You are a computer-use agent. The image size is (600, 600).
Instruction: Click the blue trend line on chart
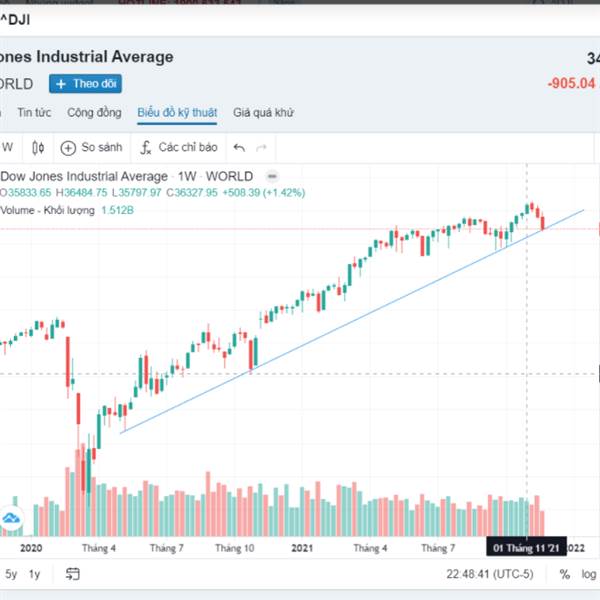(x=352, y=321)
